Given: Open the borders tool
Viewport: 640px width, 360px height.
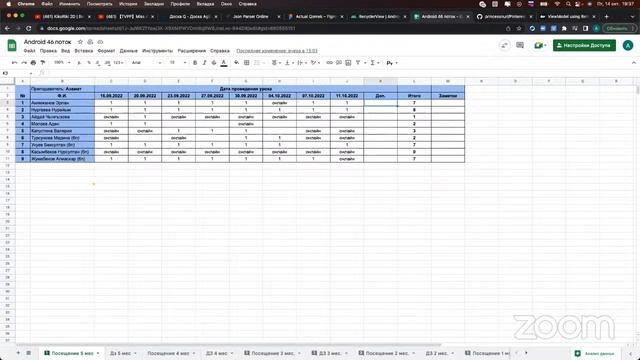Looking at the screenshot, I should click(247, 63).
